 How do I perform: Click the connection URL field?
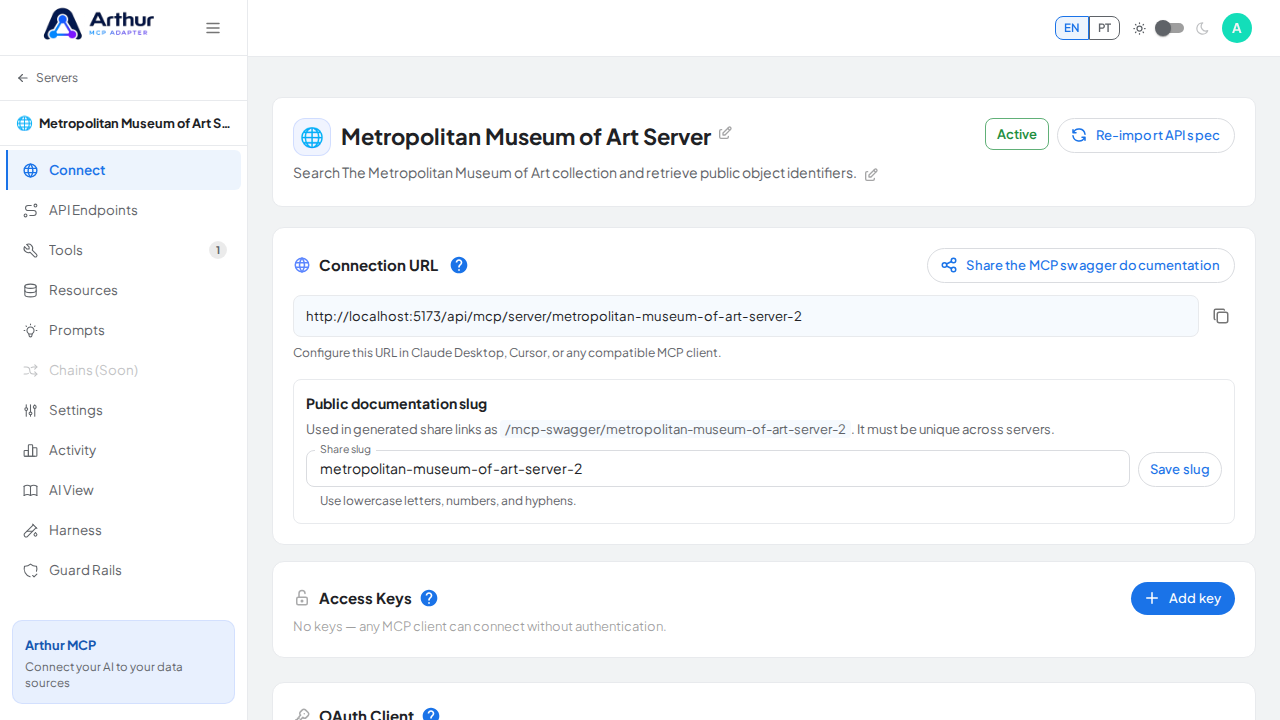pos(746,316)
